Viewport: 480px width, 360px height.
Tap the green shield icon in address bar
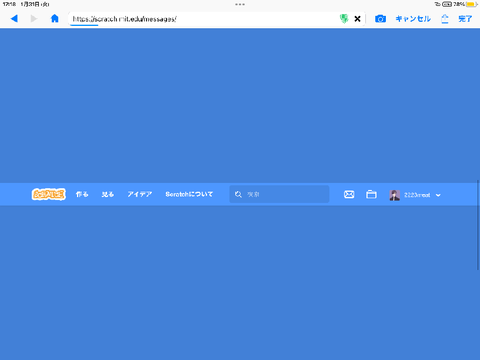[344, 19]
